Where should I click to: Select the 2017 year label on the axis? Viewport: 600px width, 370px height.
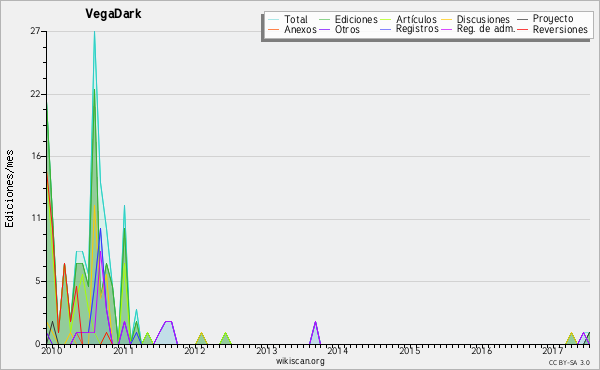(x=553, y=350)
